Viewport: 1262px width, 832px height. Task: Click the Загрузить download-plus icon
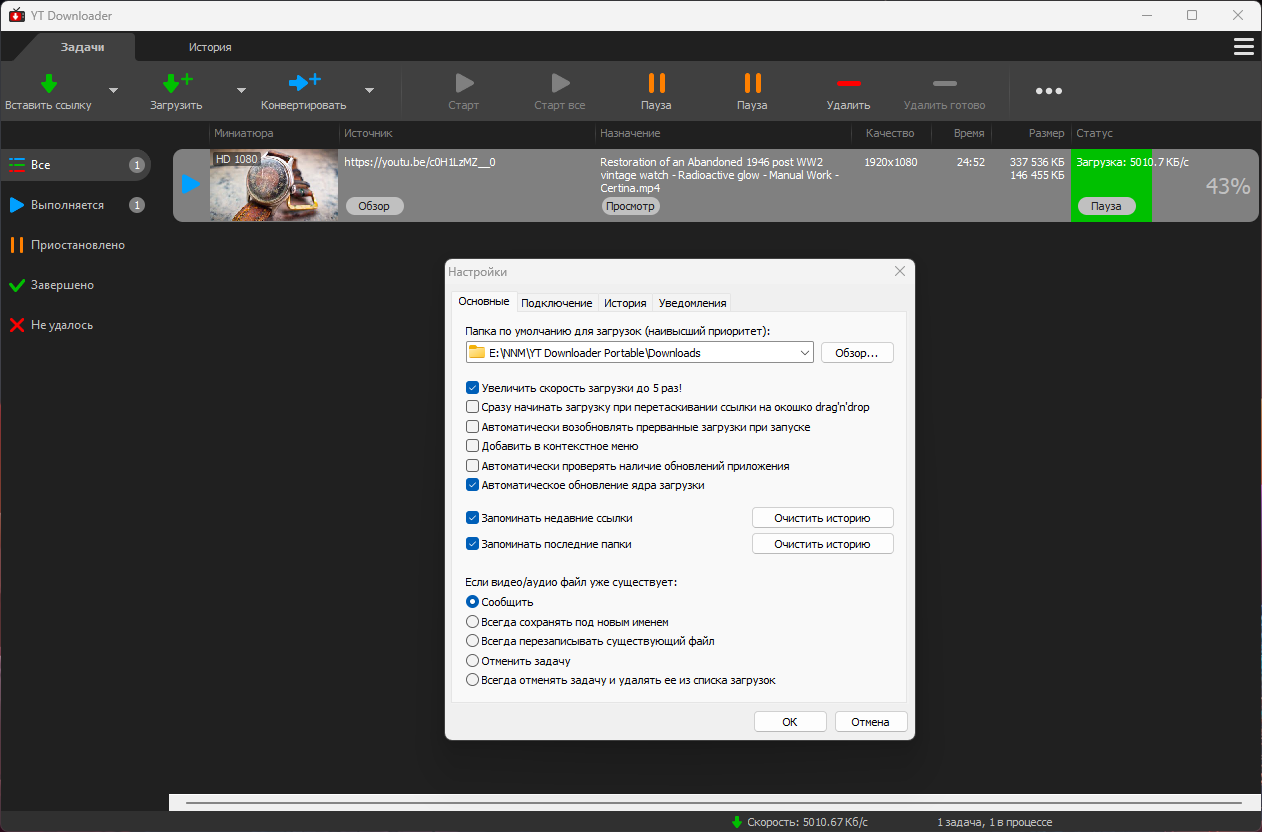tap(177, 83)
